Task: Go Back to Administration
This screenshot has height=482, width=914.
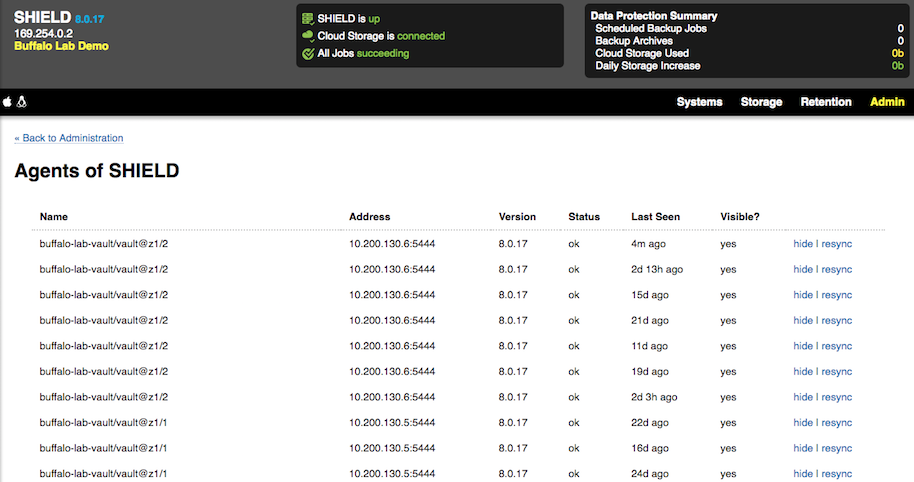Action: tap(69, 138)
